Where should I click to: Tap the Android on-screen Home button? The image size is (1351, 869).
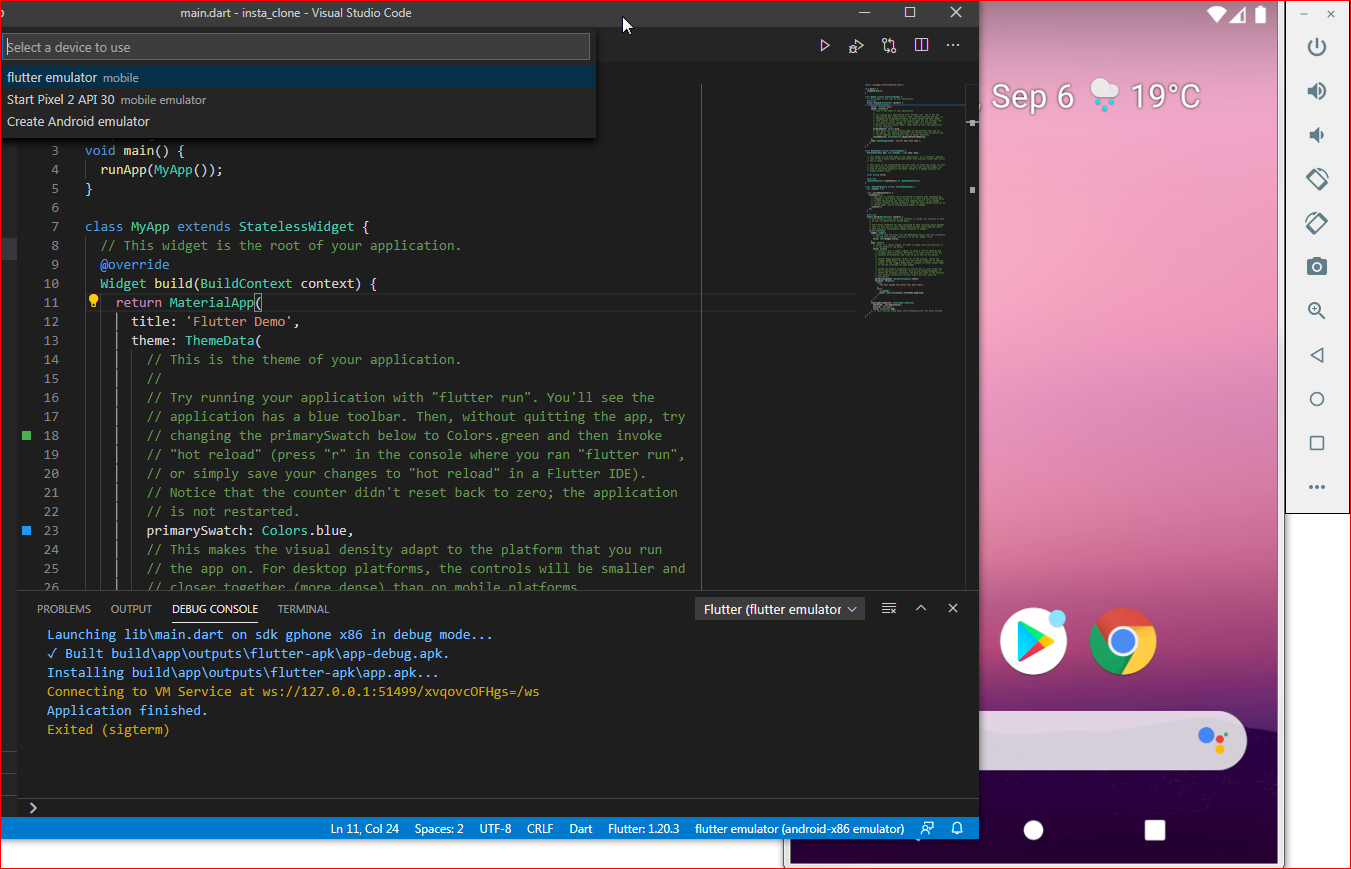click(1034, 830)
